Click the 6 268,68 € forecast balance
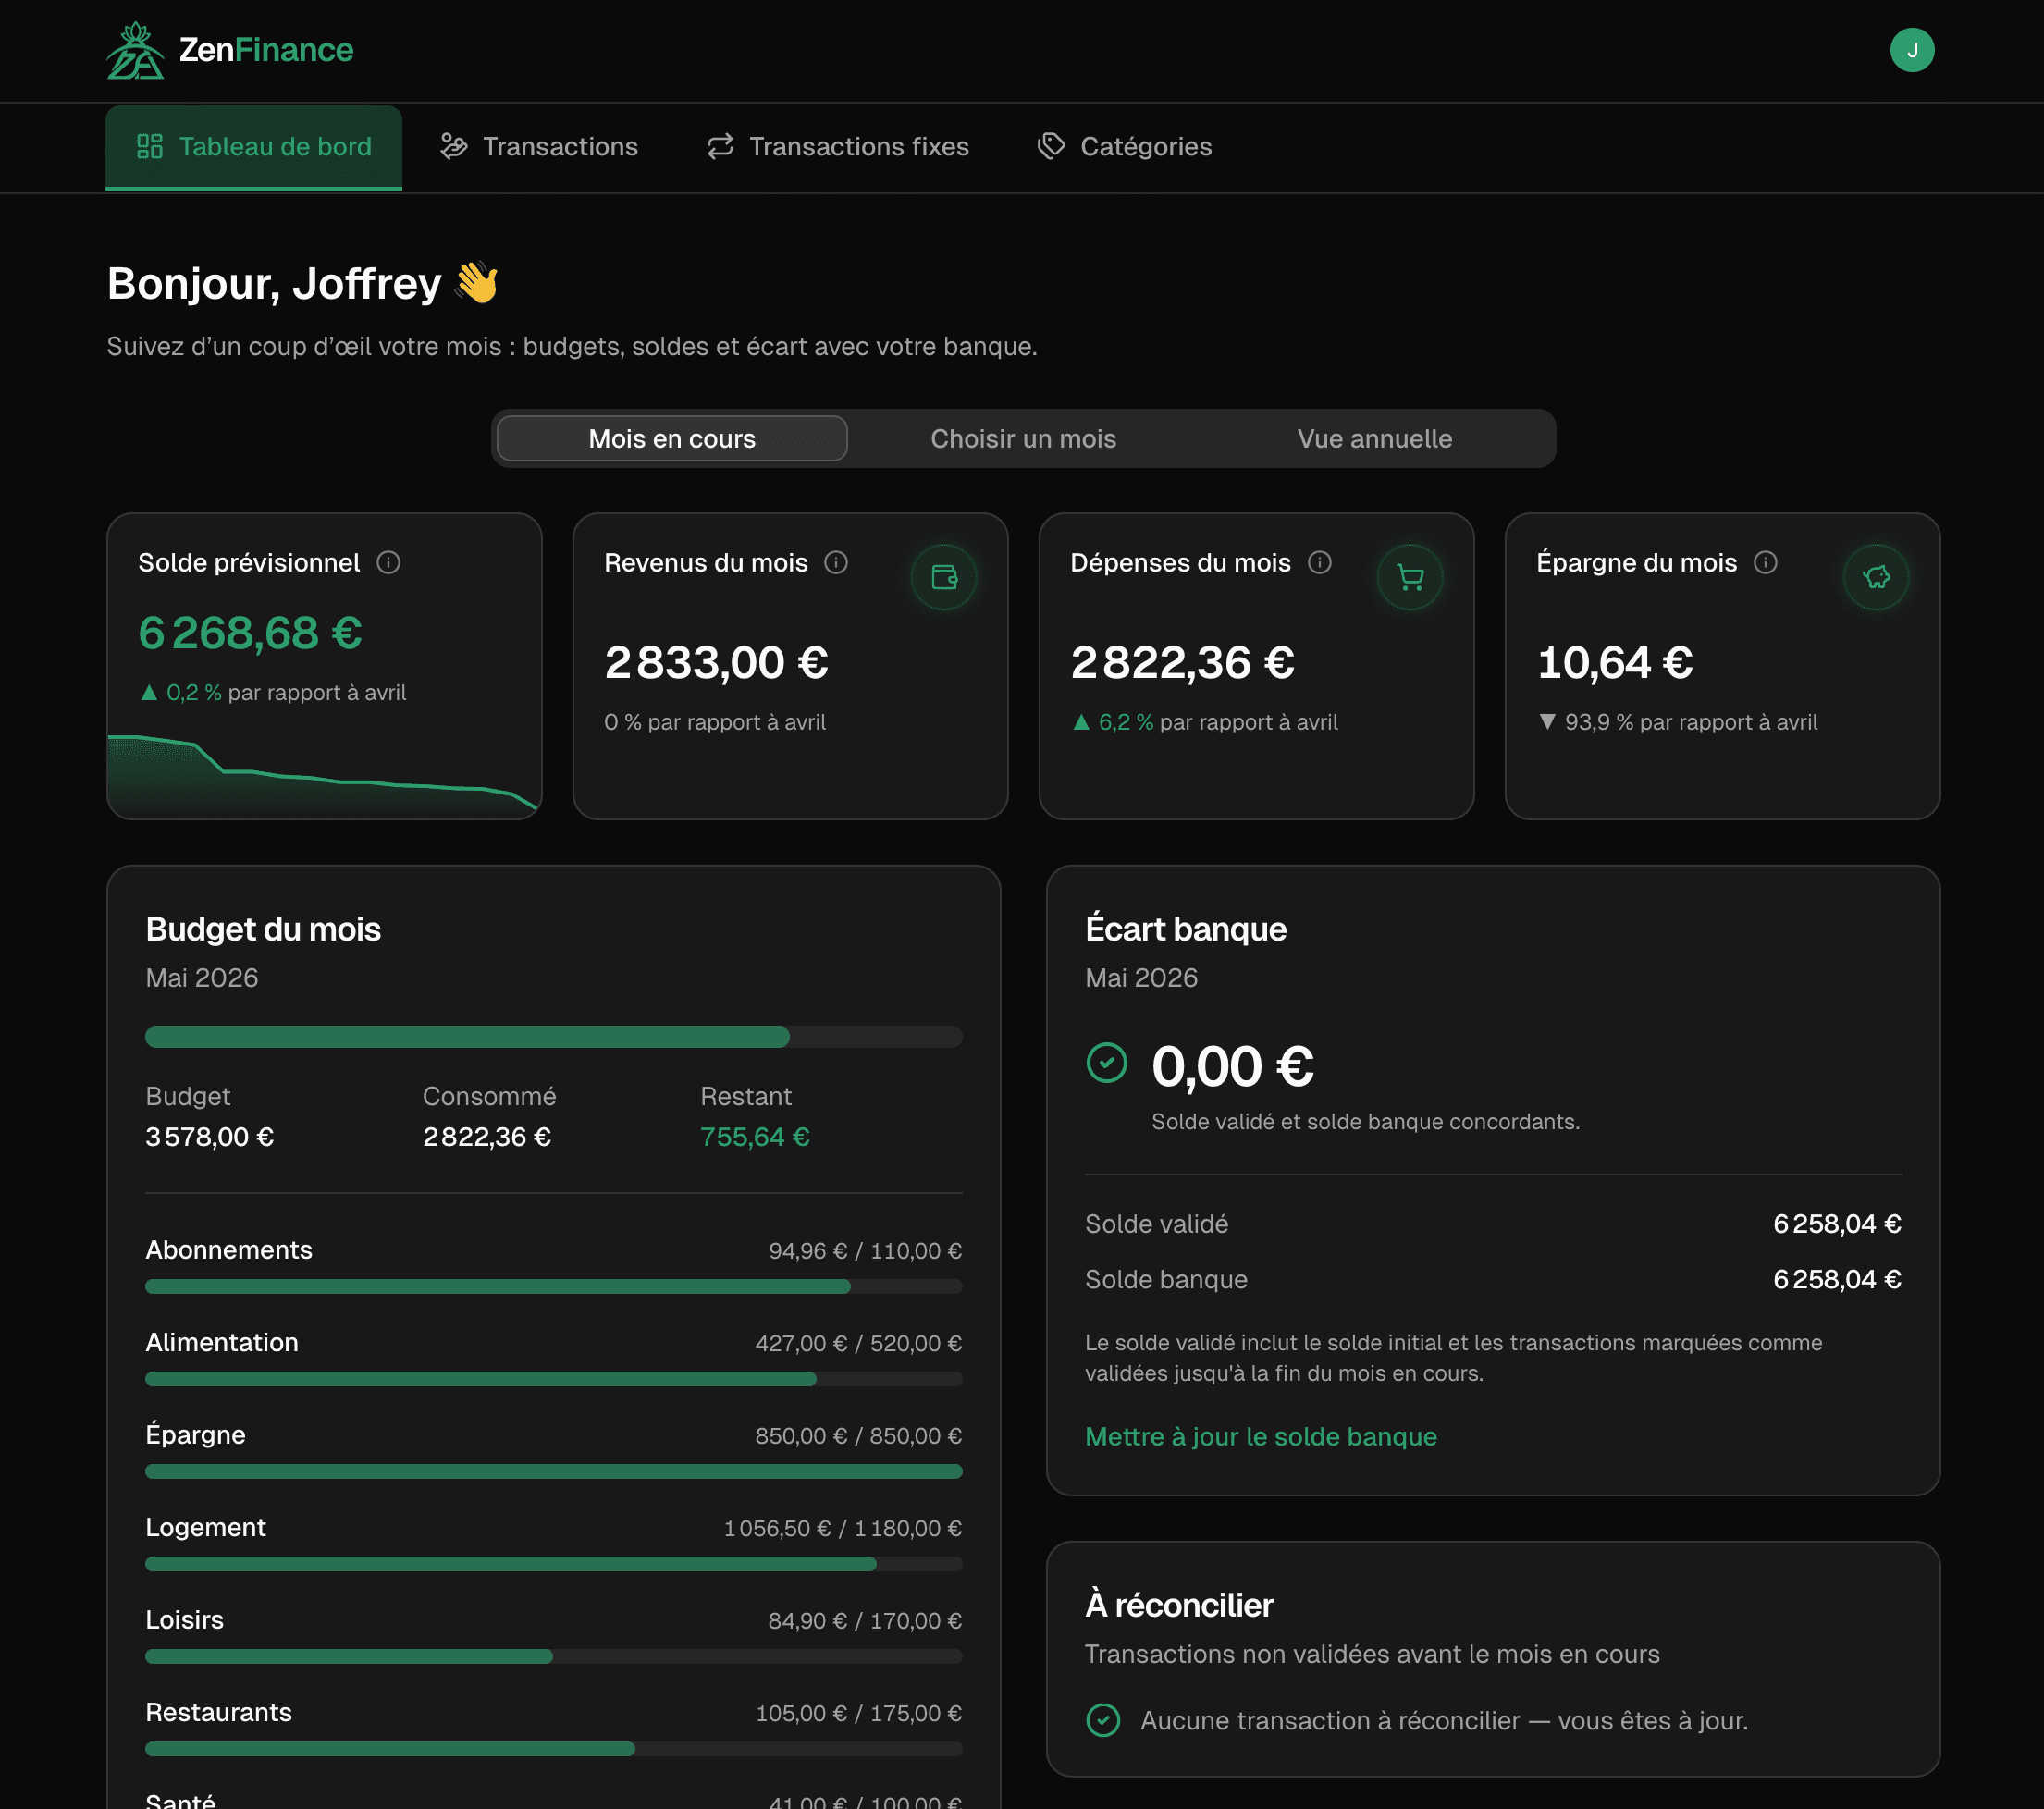 pyautogui.click(x=250, y=633)
